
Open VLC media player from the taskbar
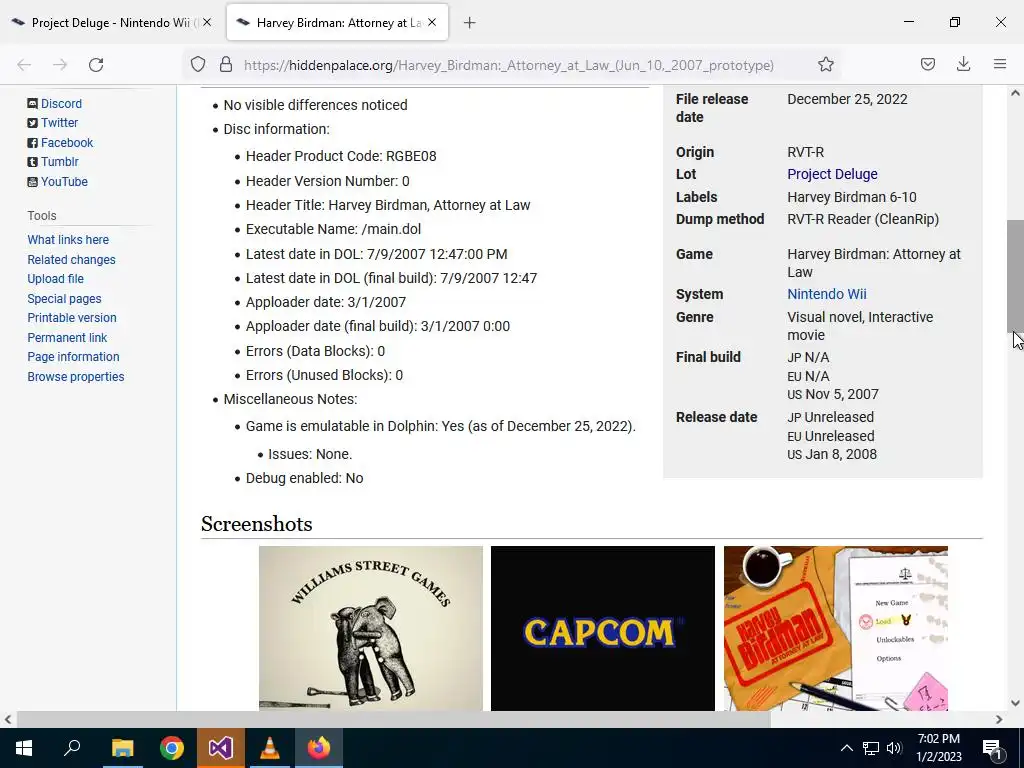point(270,748)
